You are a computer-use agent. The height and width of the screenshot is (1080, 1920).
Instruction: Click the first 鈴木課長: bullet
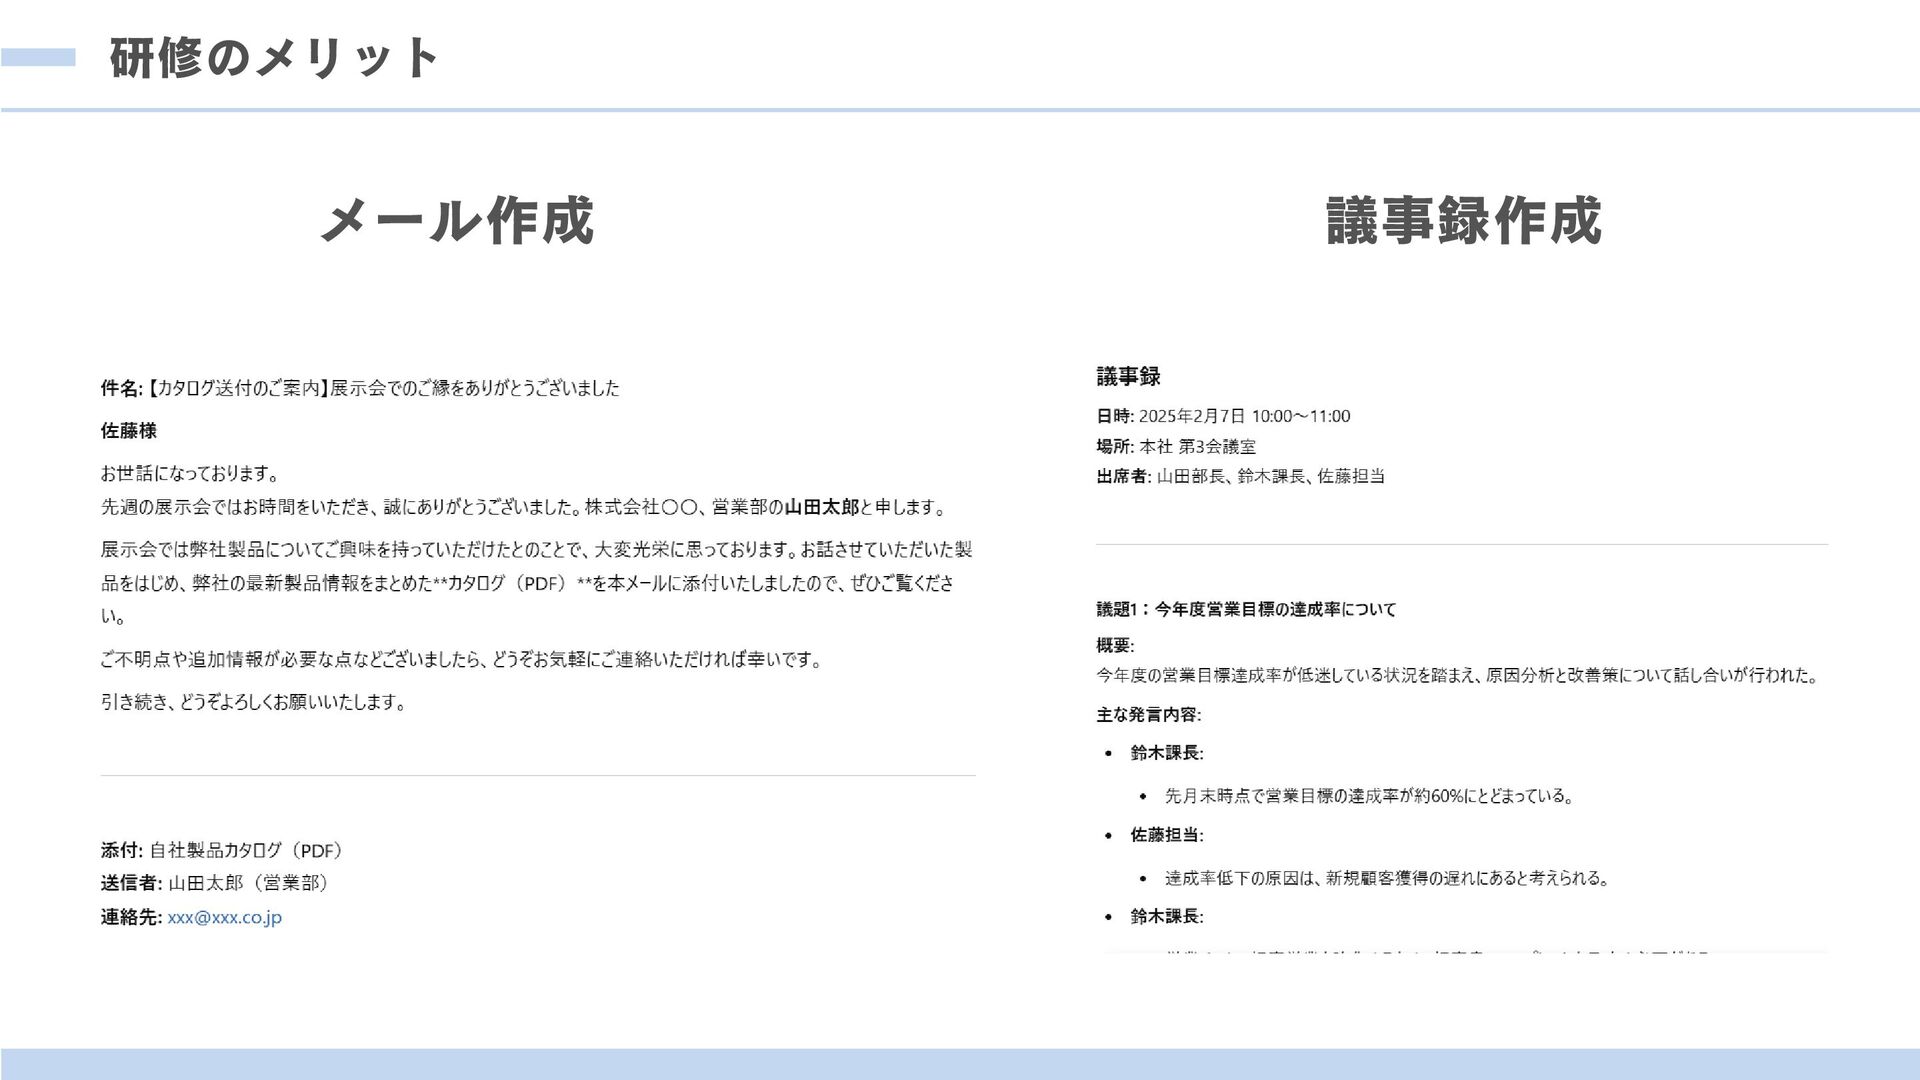click(1167, 753)
